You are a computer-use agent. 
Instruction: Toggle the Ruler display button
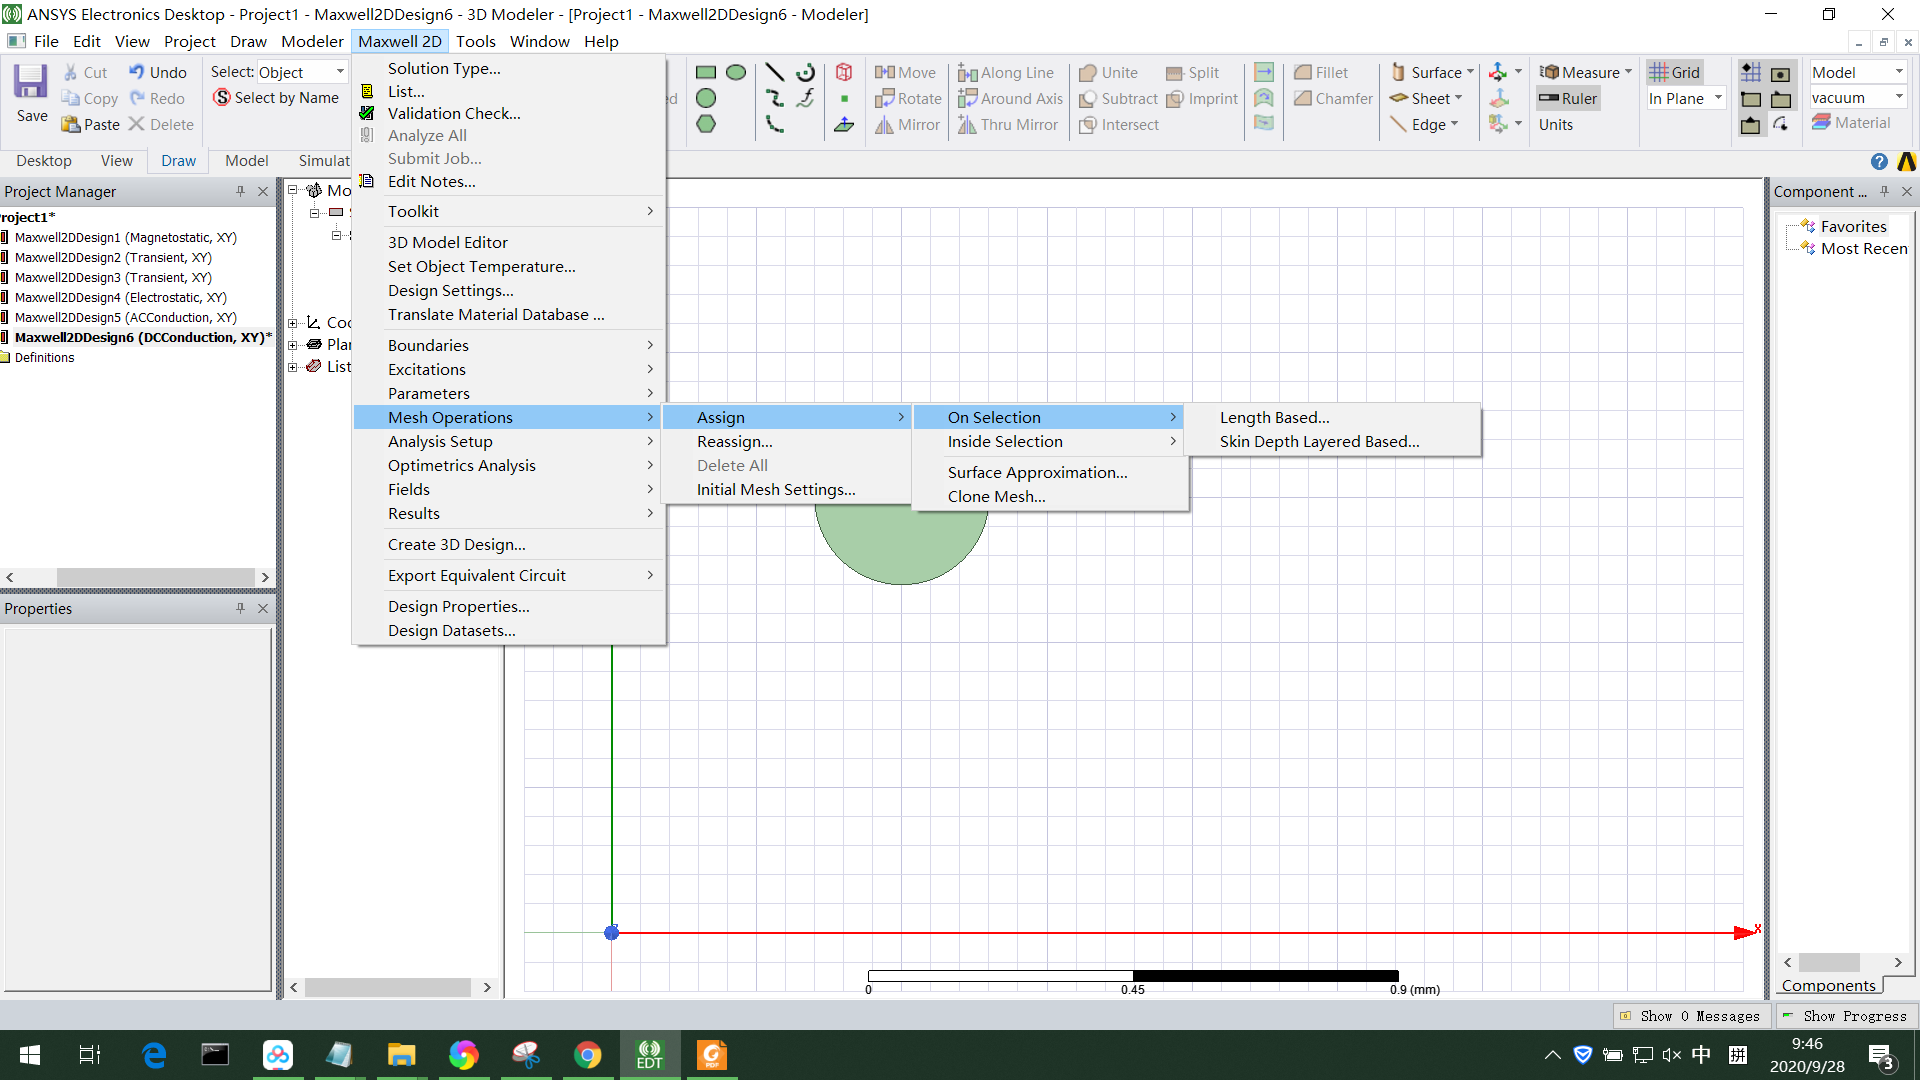tap(1567, 98)
